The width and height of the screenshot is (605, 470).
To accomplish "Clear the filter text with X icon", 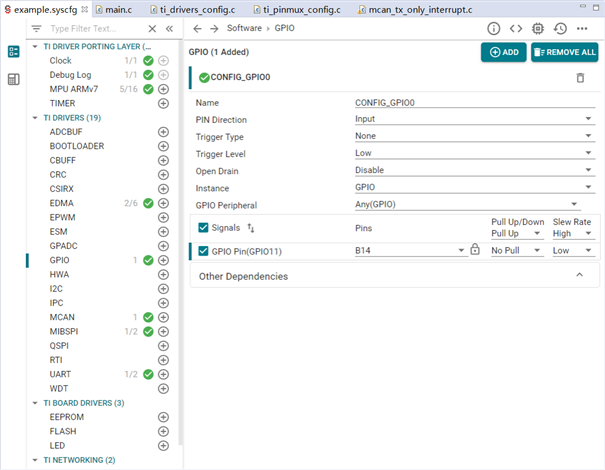I will (x=152, y=29).
